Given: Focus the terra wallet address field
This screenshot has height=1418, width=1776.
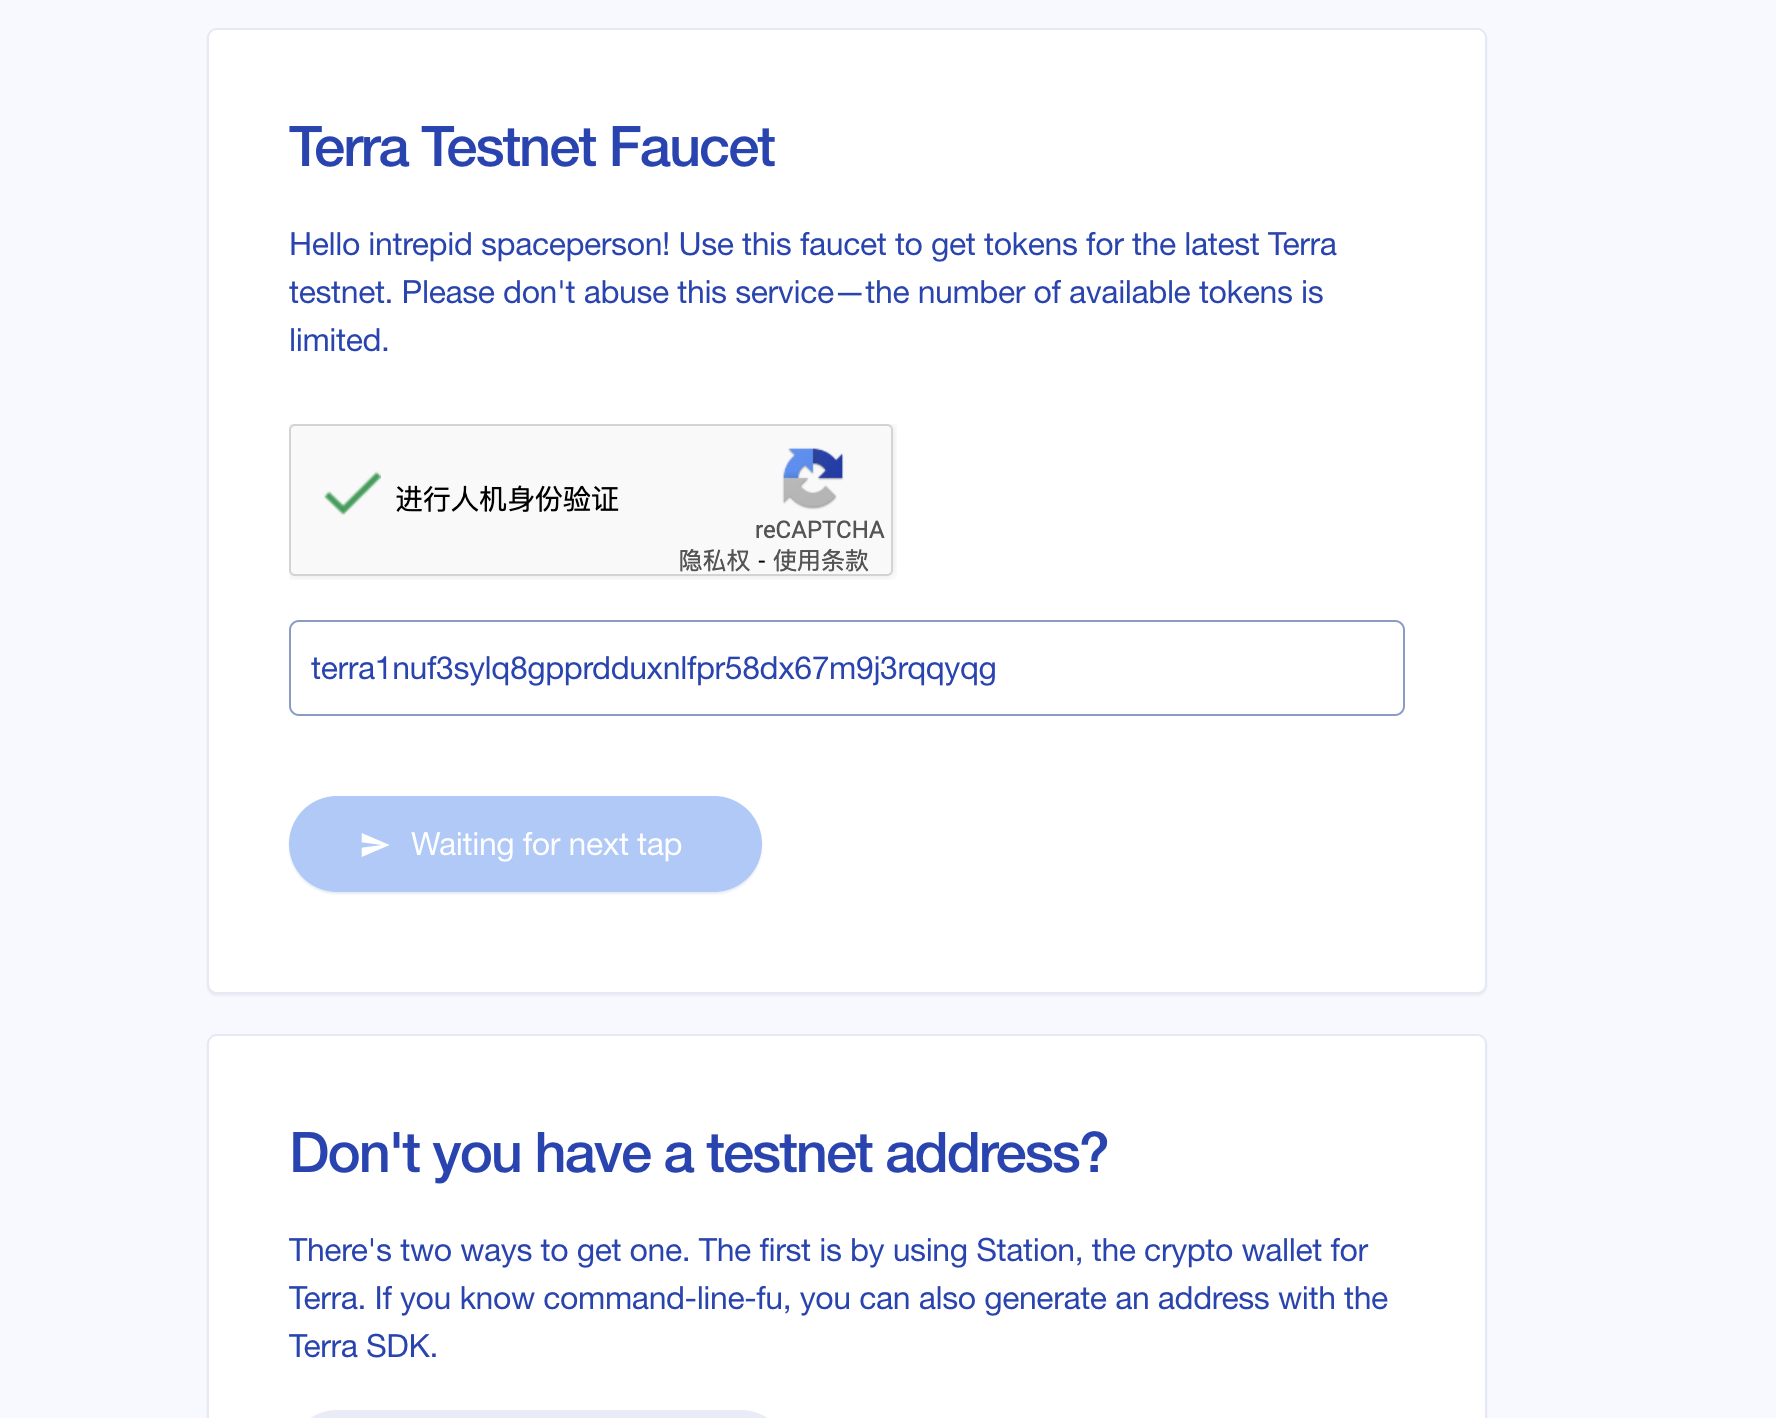Looking at the screenshot, I should (846, 668).
